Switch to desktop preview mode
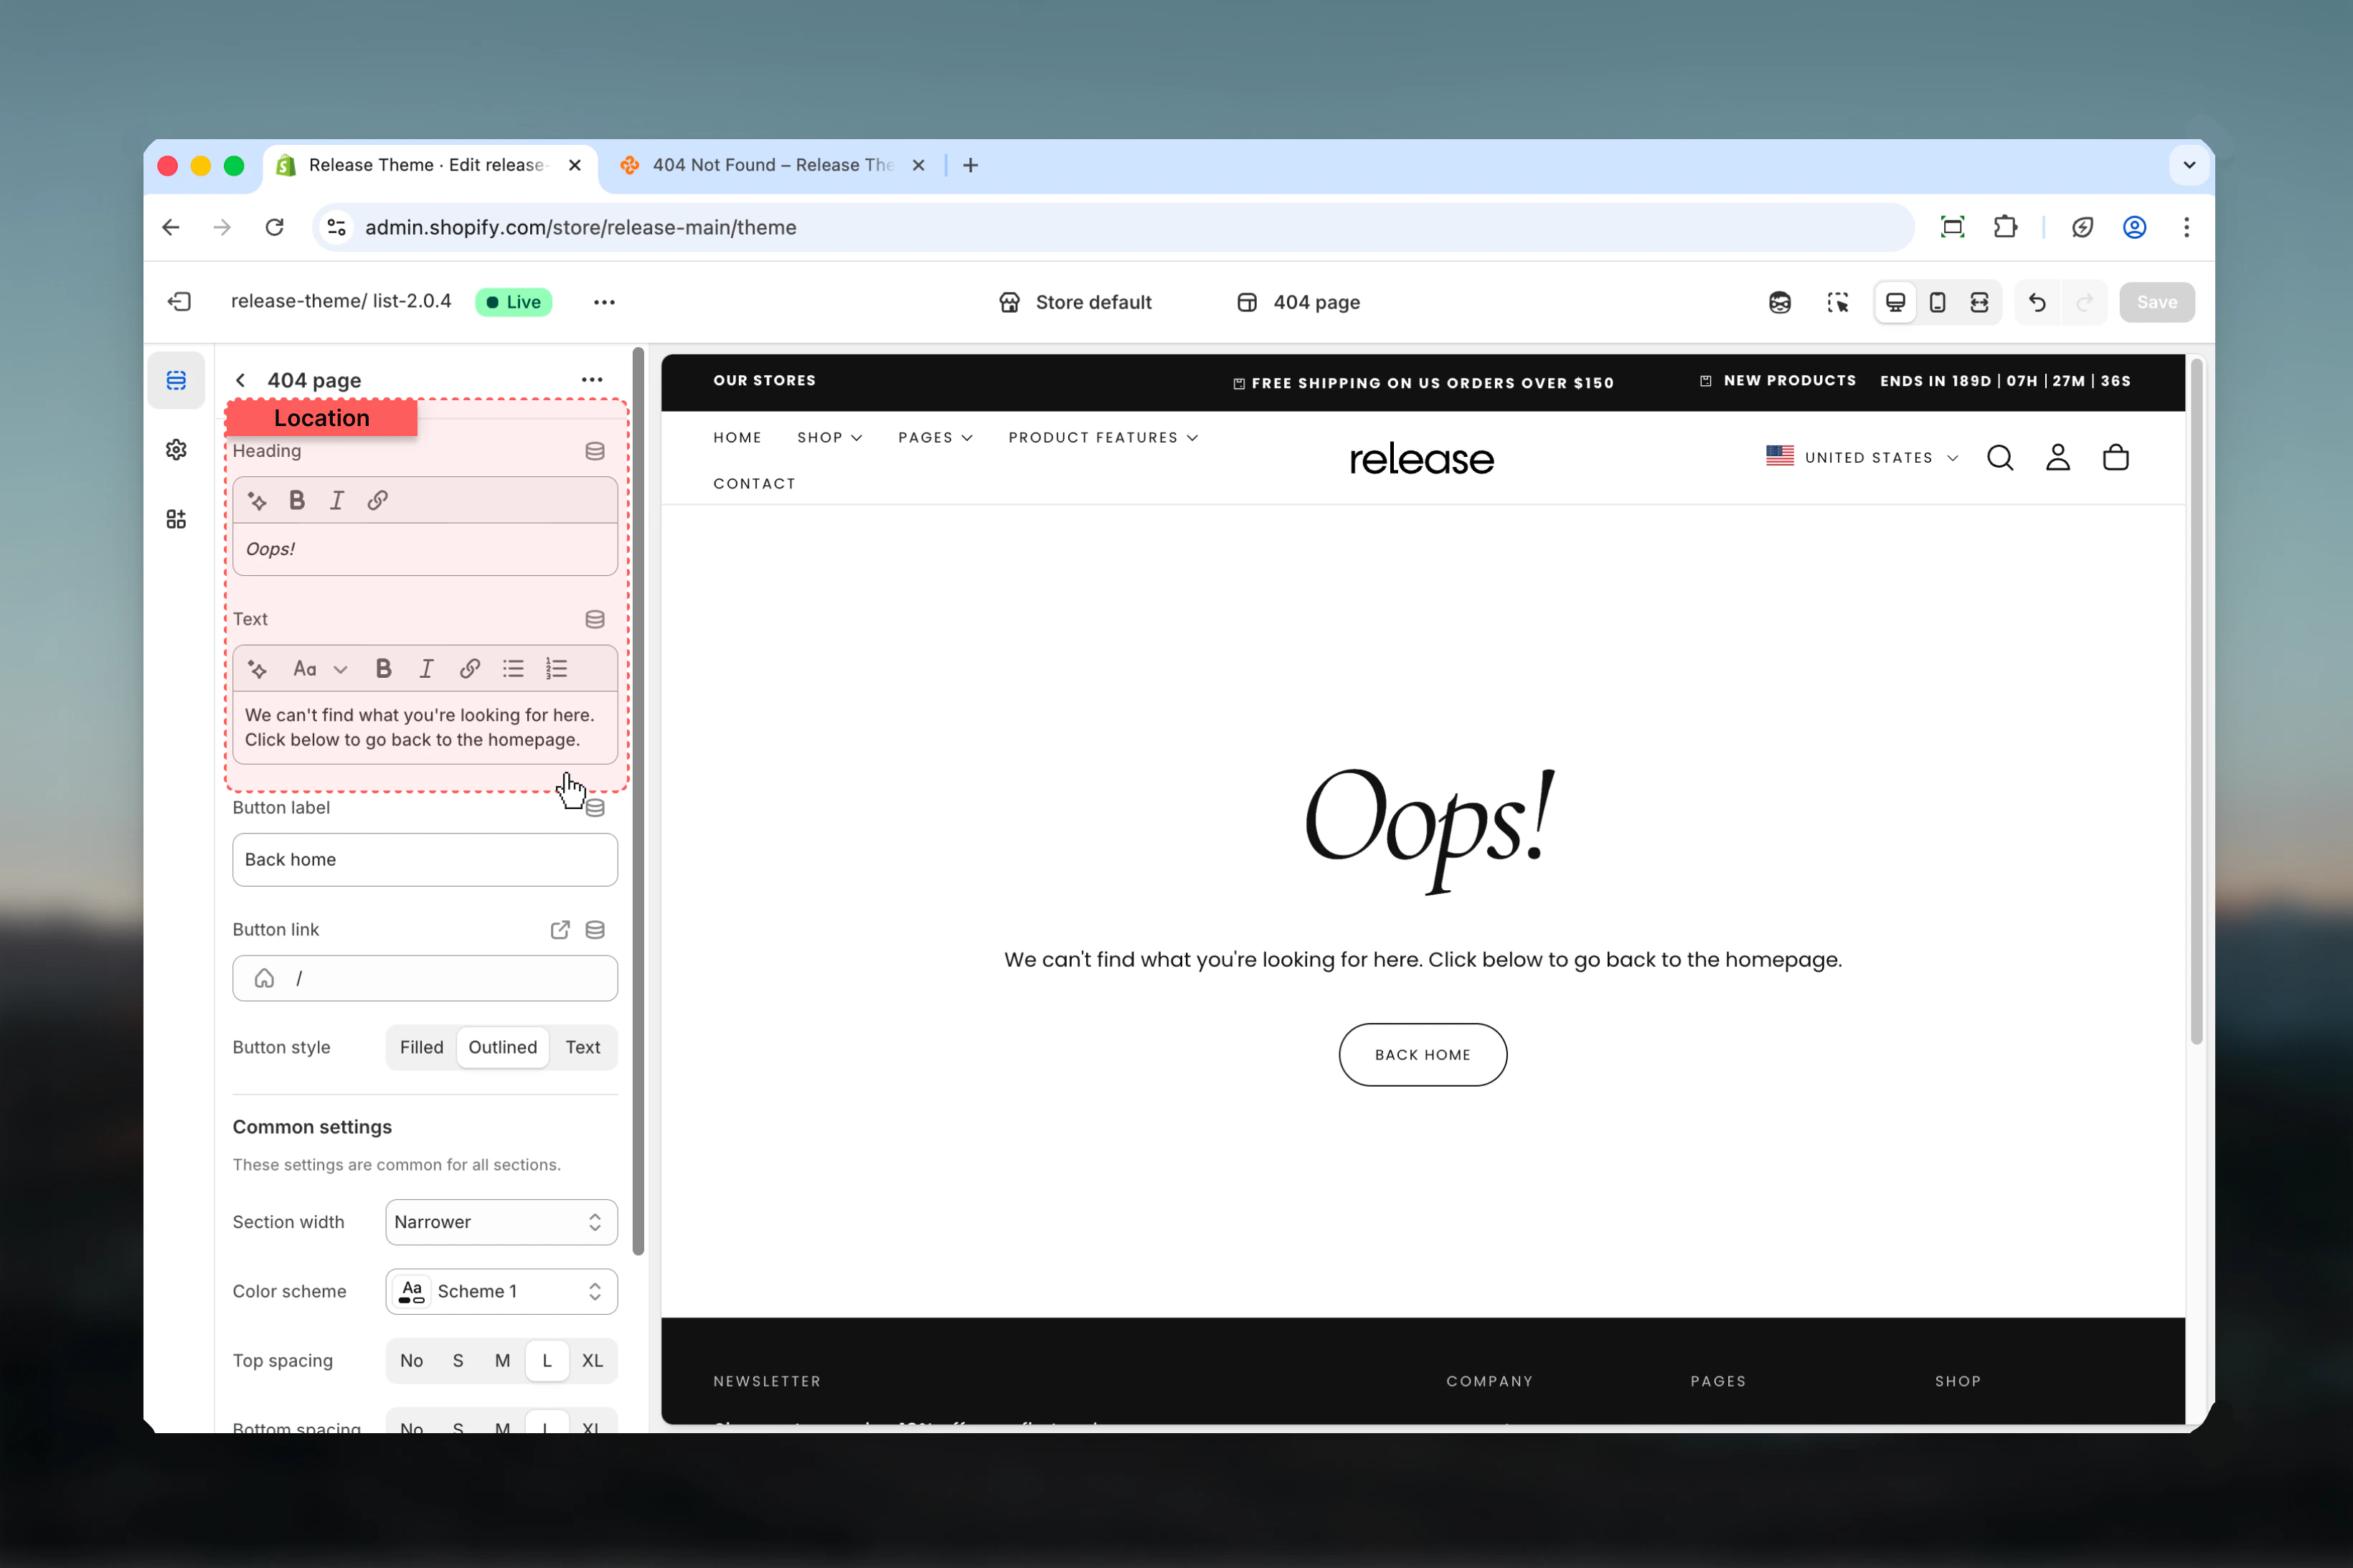This screenshot has height=1568, width=2353. click(1895, 303)
